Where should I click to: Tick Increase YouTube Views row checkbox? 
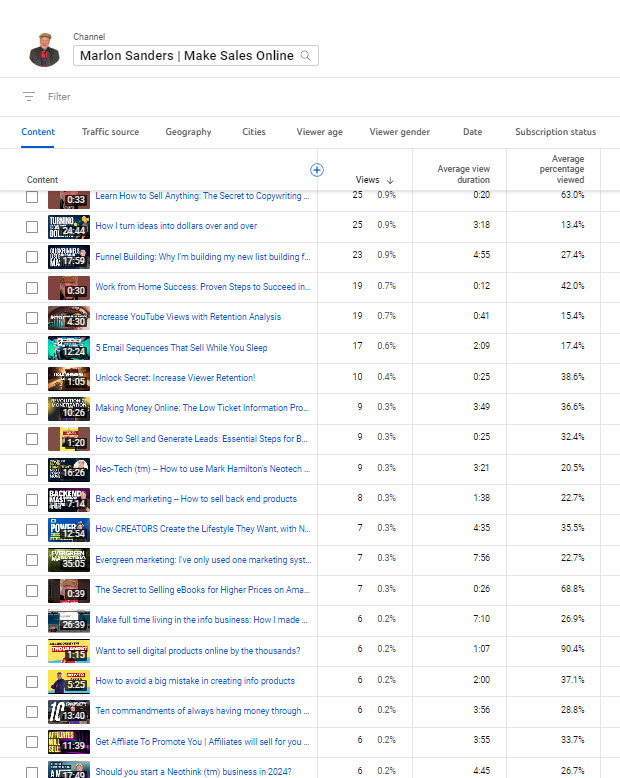click(x=32, y=318)
